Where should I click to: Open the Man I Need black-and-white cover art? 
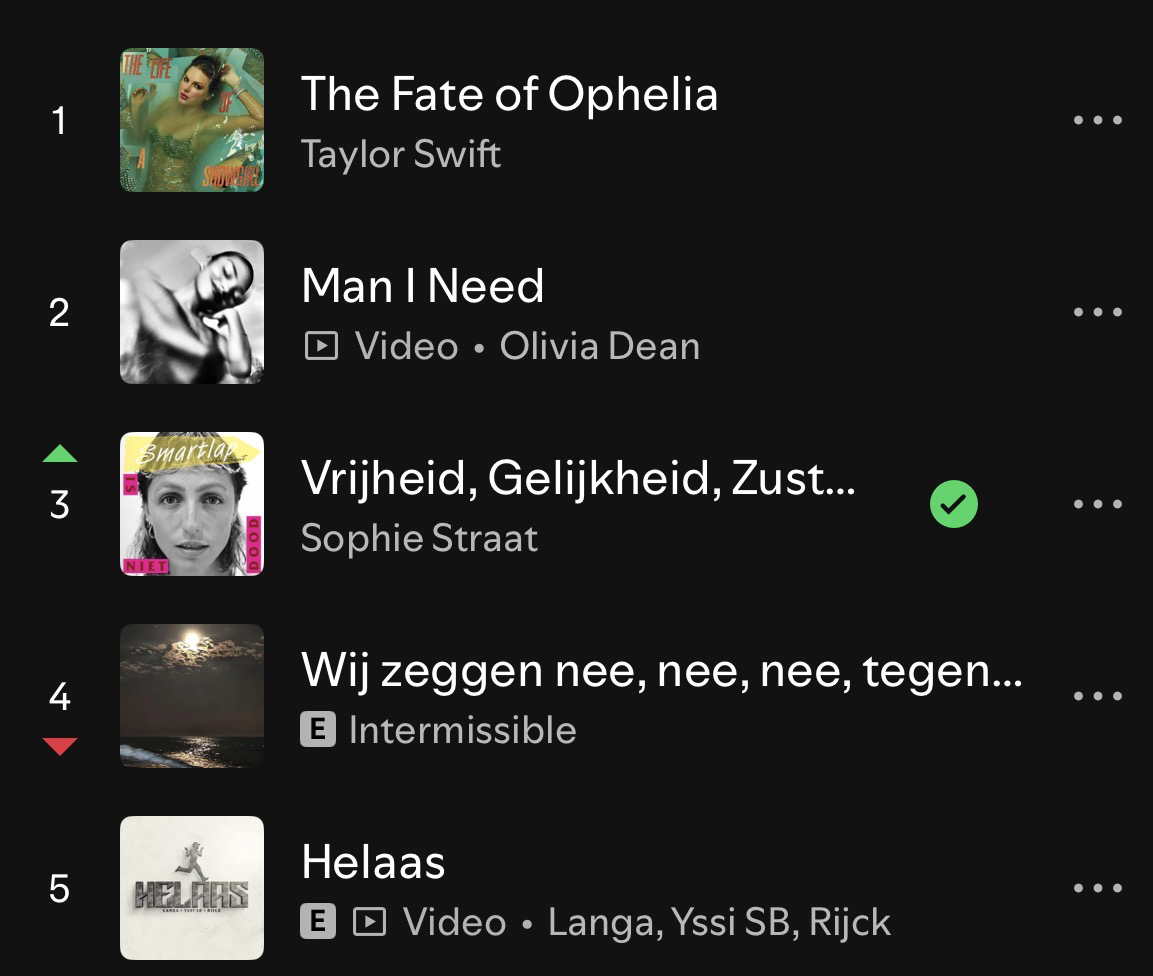click(x=192, y=312)
